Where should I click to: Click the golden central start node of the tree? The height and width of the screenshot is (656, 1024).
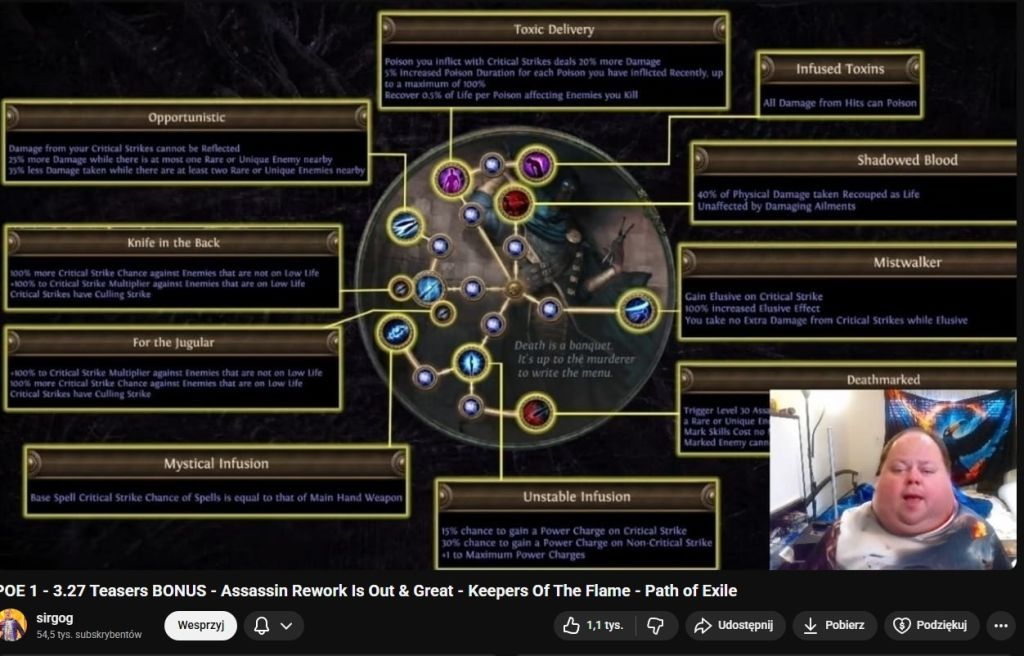coord(514,289)
